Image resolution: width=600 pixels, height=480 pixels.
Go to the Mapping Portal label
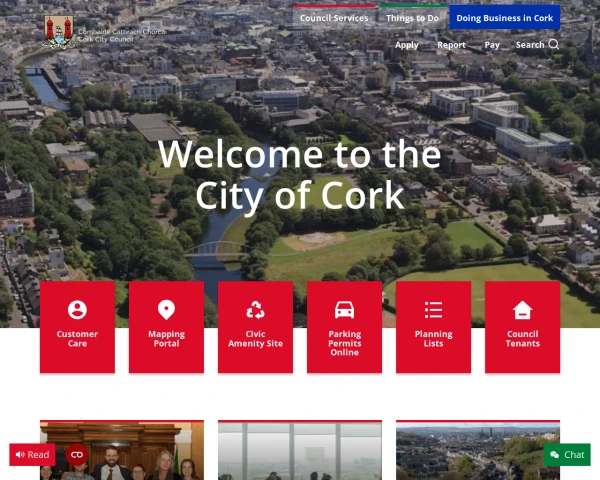(x=166, y=338)
